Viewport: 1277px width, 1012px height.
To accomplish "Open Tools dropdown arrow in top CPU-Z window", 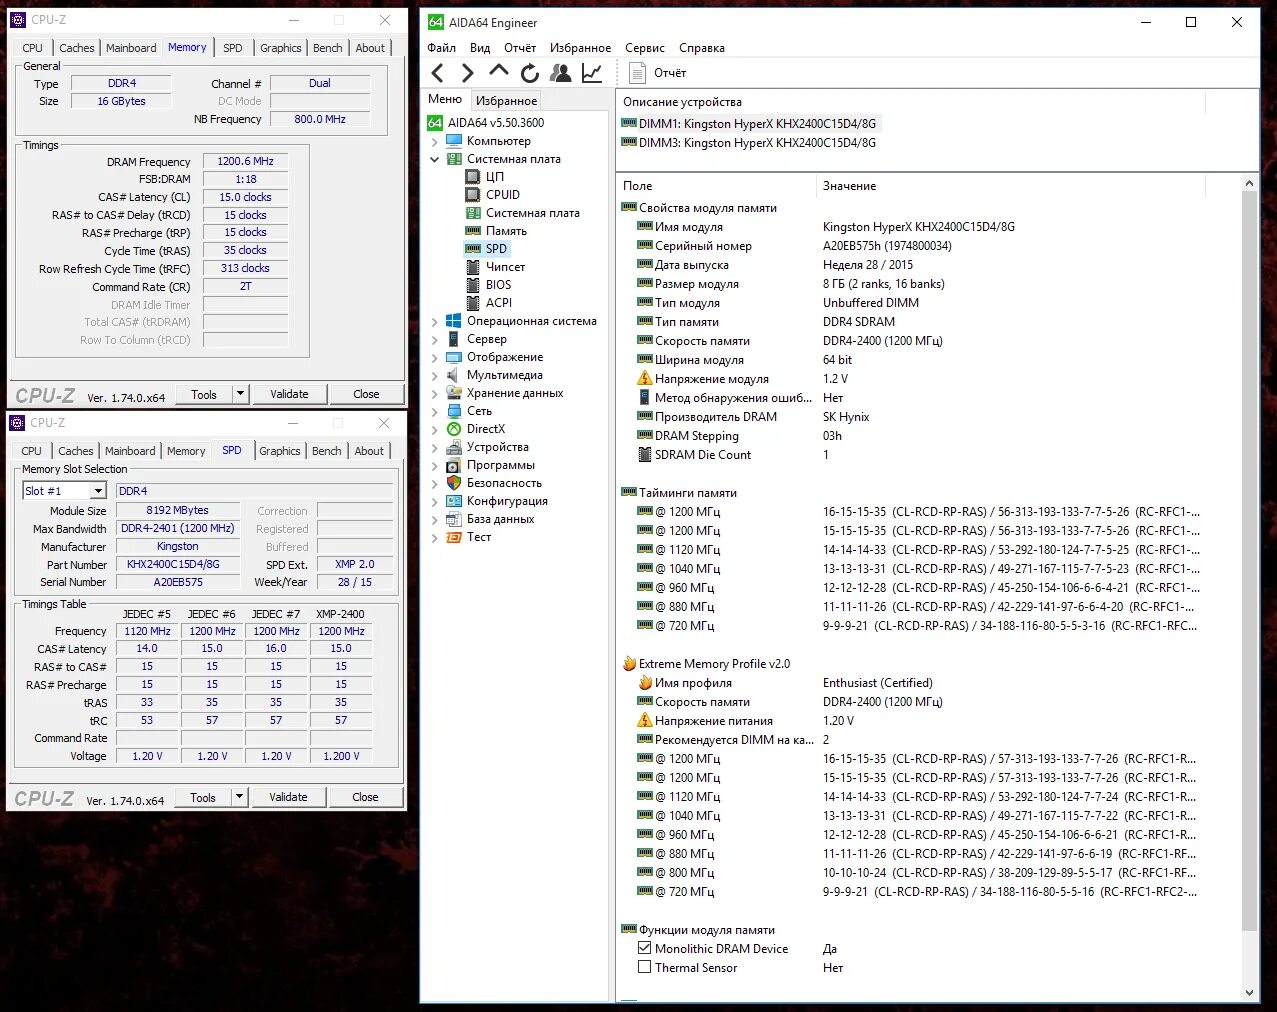I will (x=240, y=394).
